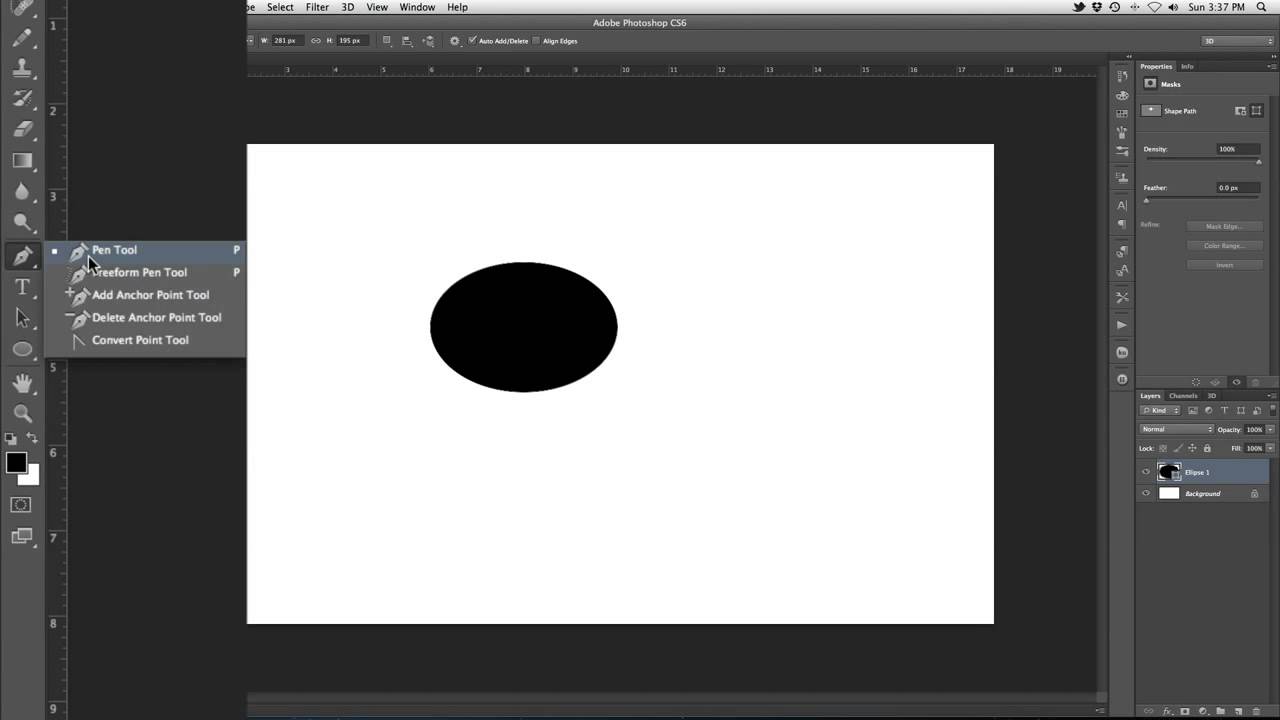1280x720 pixels.
Task: Toggle the Auto Add/Delete checkbox
Action: (x=472, y=41)
